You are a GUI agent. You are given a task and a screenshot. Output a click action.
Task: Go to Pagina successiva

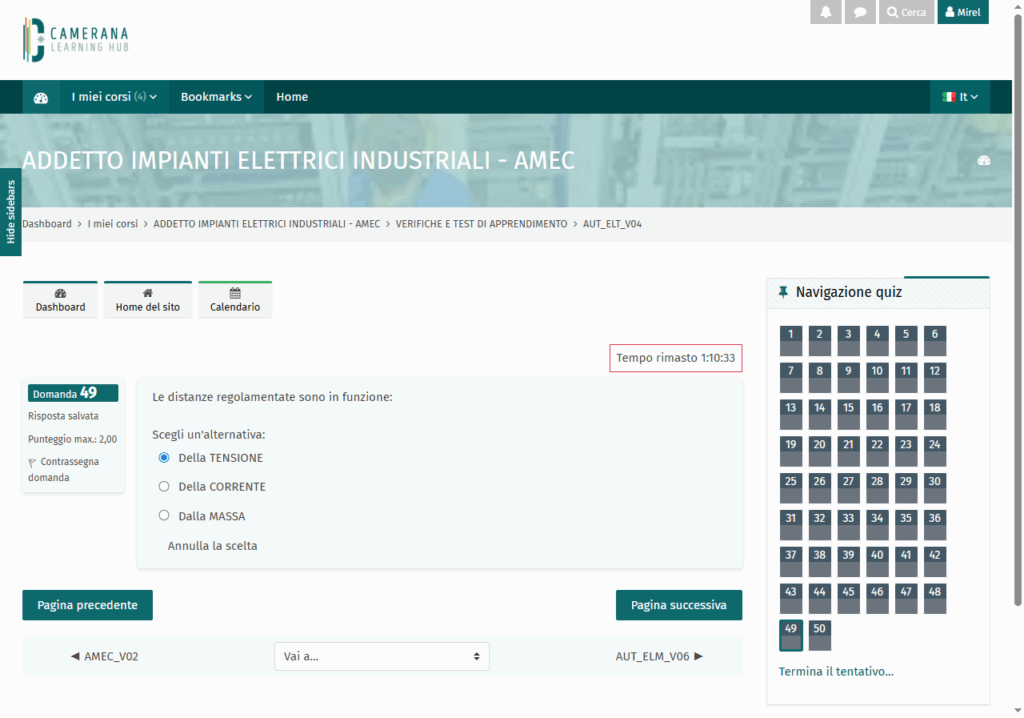coord(678,605)
